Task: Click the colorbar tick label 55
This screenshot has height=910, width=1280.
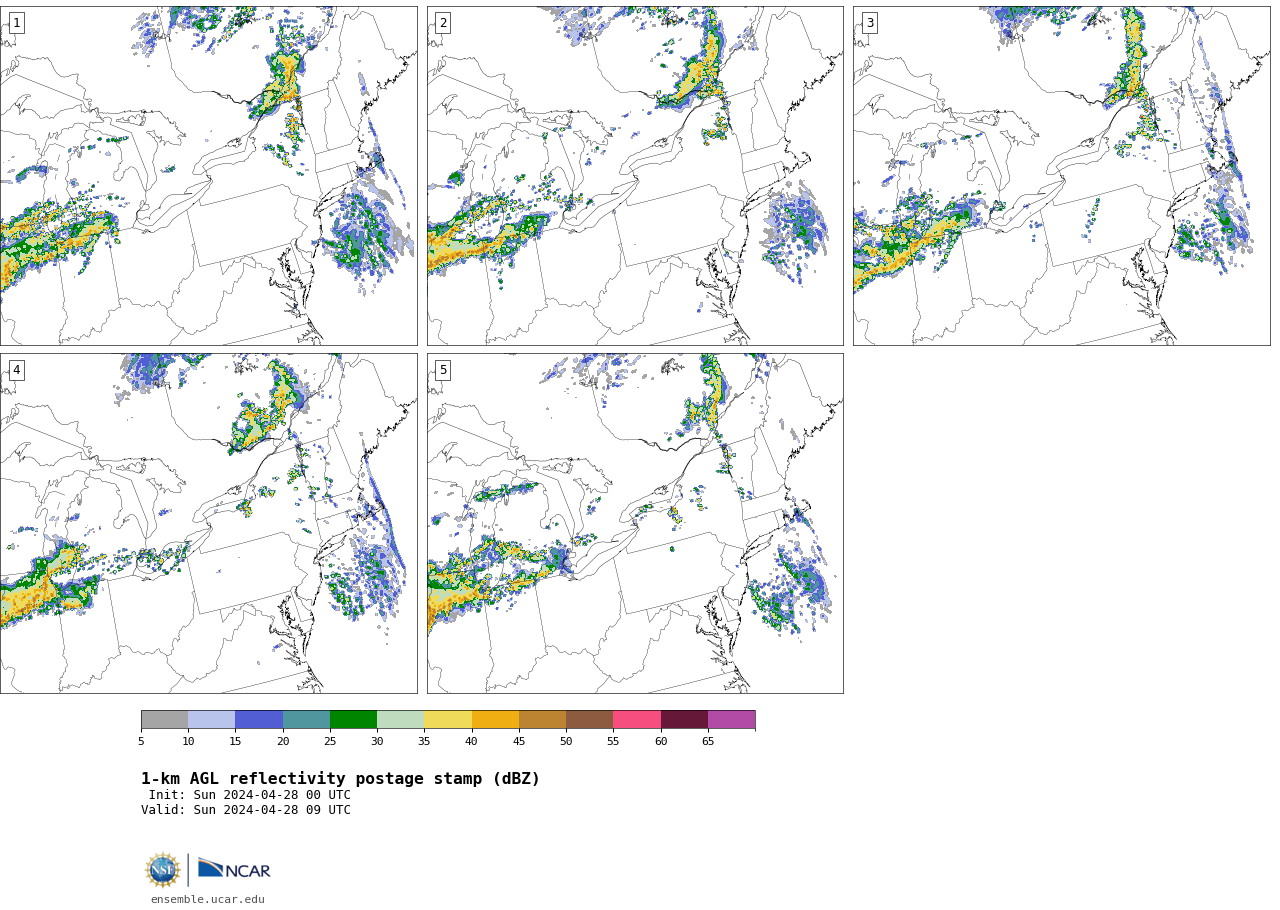Action: 613,741
